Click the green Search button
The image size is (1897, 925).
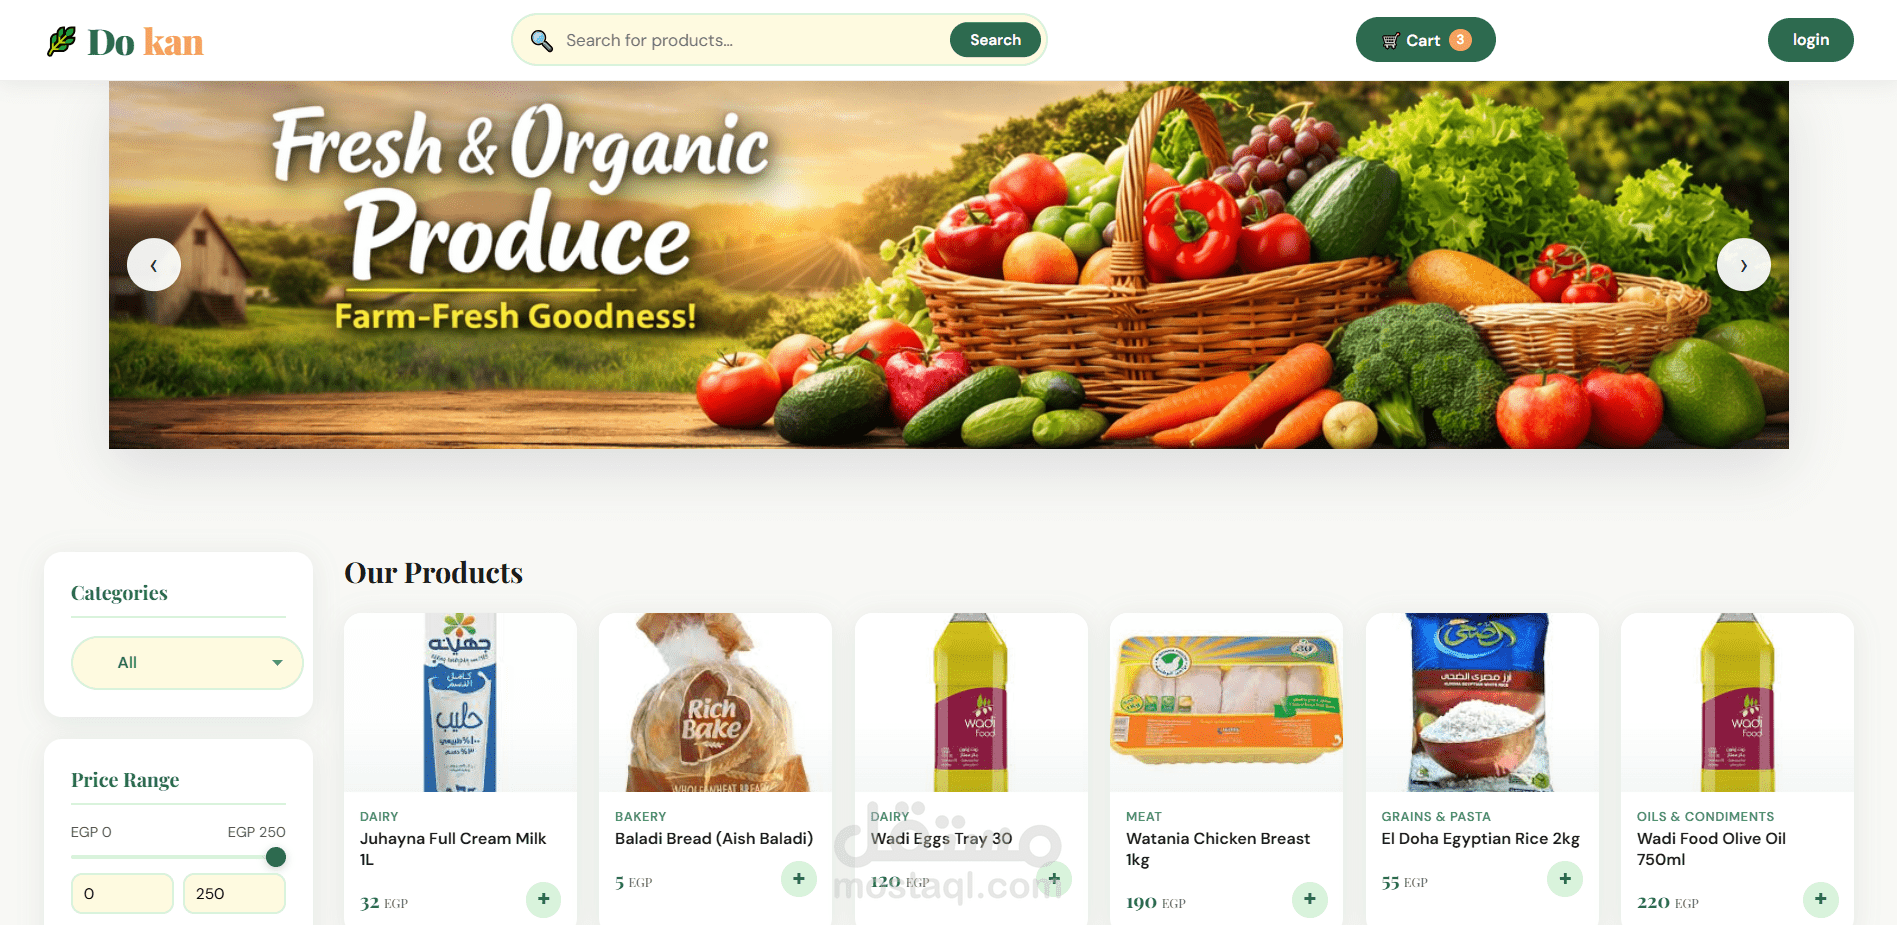(x=995, y=40)
